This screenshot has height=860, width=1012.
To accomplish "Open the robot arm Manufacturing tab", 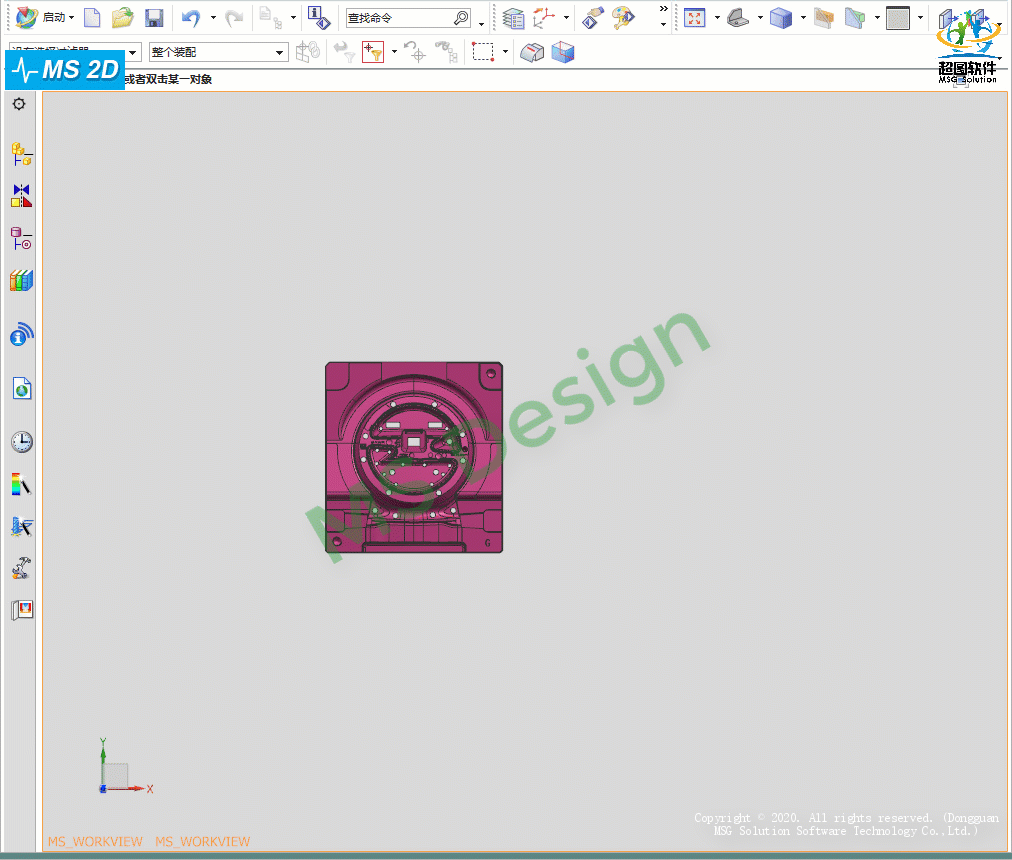I will tap(21, 568).
